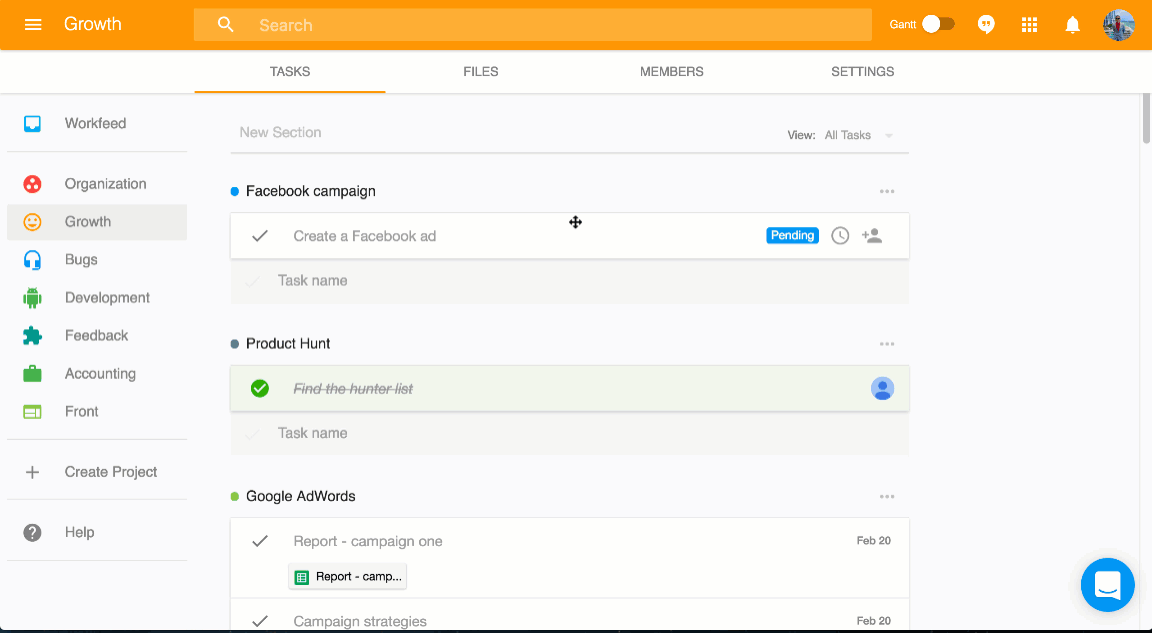
Task: Click the Bugs headset icon
Action: click(x=32, y=260)
